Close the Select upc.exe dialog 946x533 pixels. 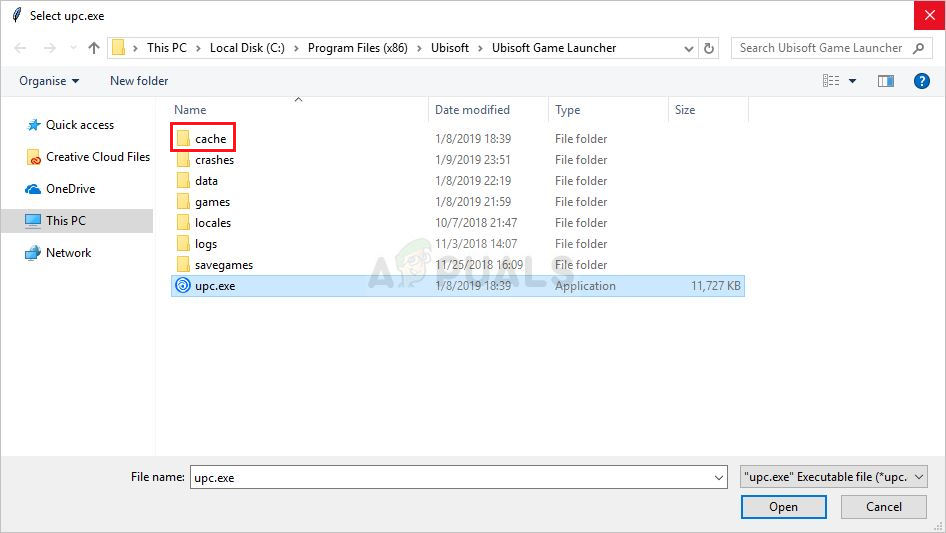tap(929, 15)
